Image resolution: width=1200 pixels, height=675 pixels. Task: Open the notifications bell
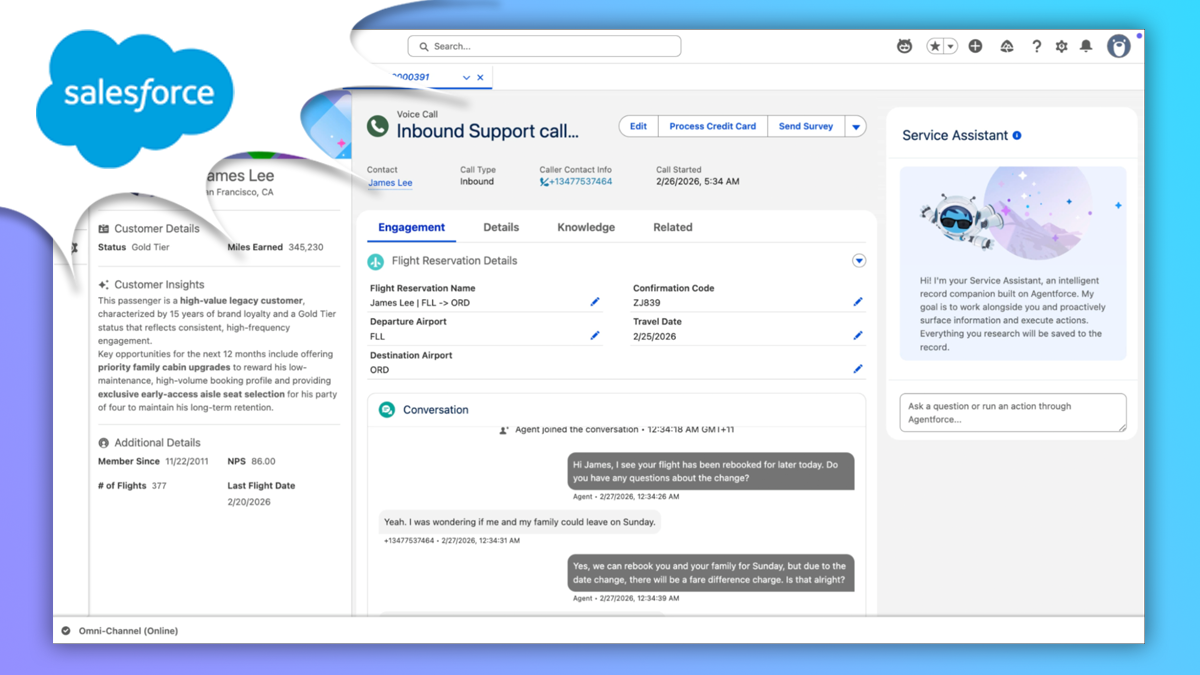(x=1086, y=46)
